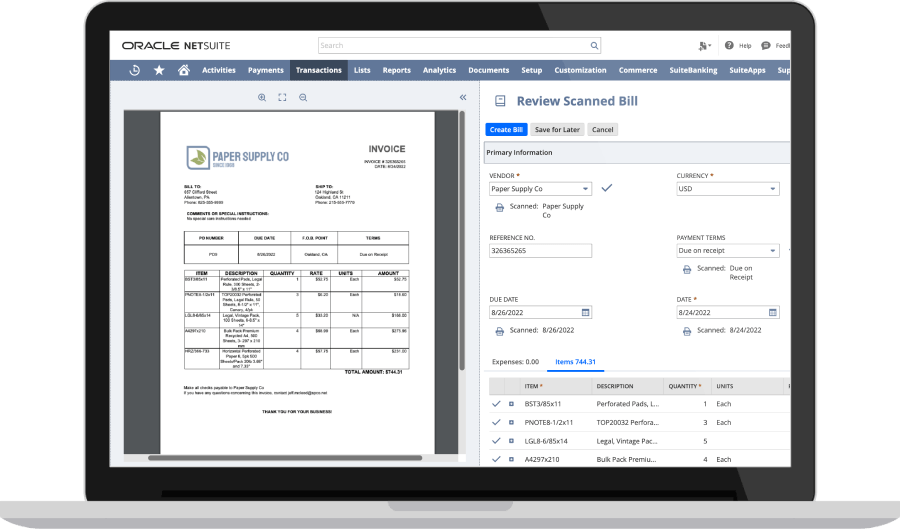Zoom in on the scanned invoice

[x=262, y=98]
